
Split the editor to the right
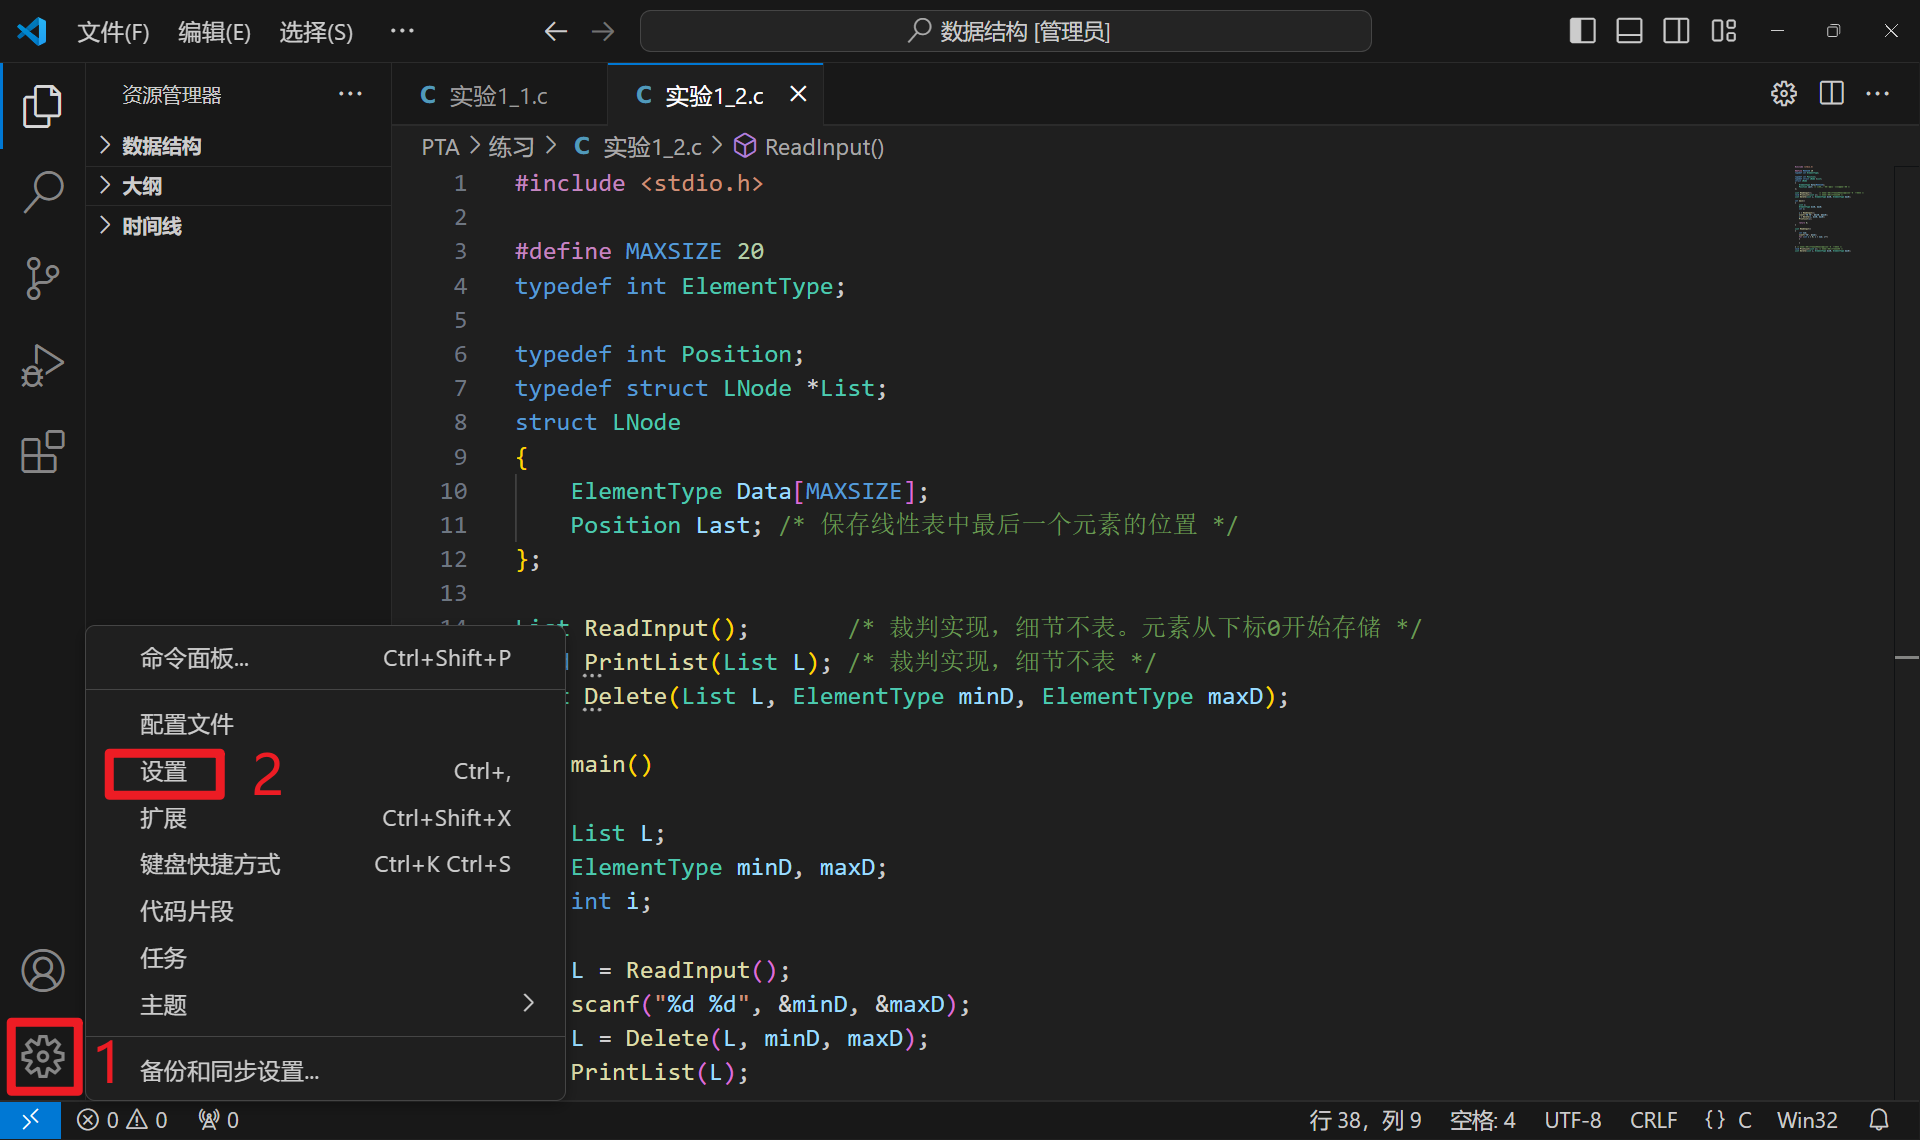point(1831,94)
